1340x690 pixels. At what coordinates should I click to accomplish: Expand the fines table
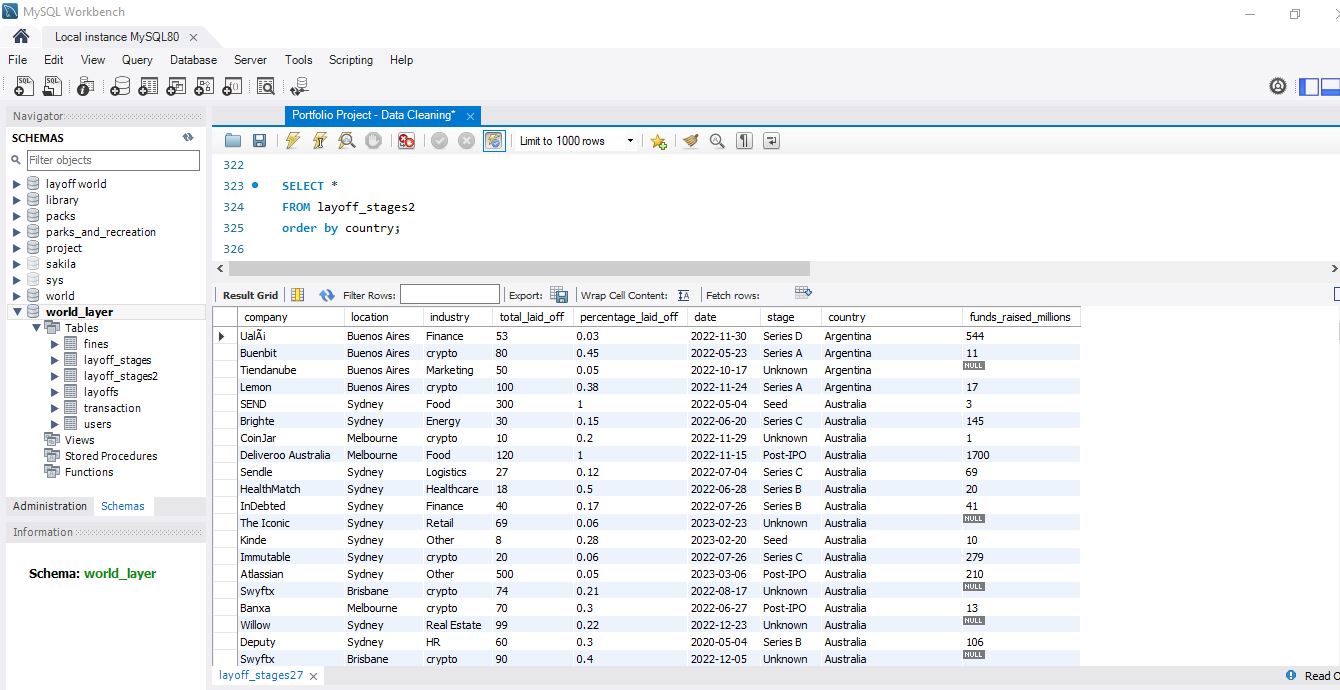pos(55,344)
